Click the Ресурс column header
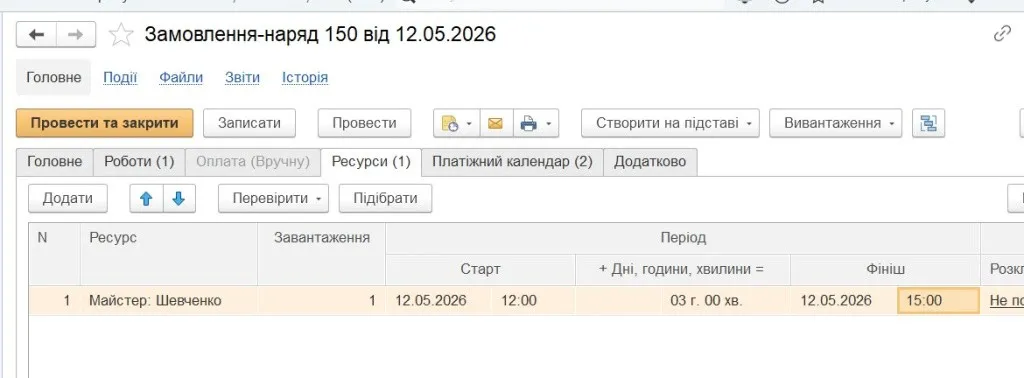Image resolution: width=1024 pixels, height=378 pixels. point(168,254)
